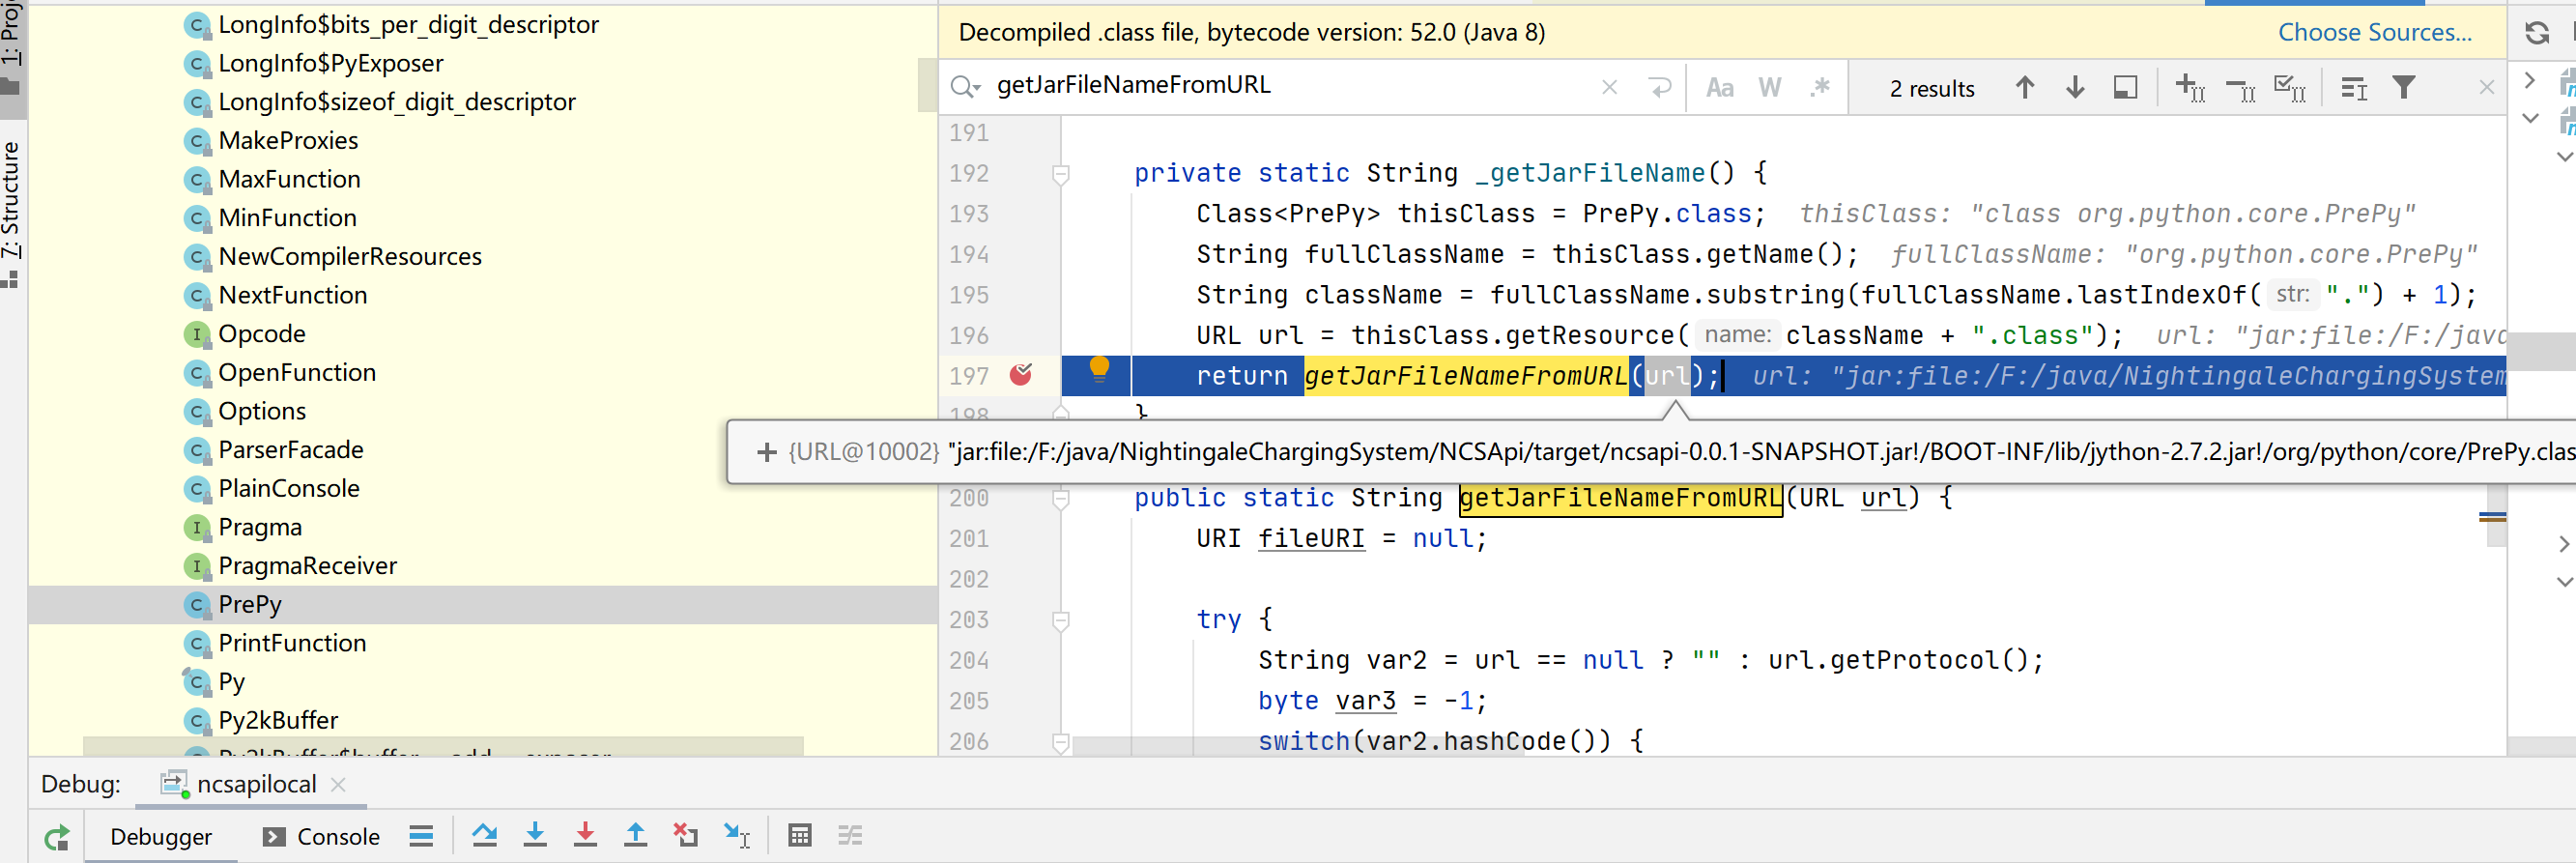Collapse getJarFileNameFromURL method on line 200
This screenshot has width=2576, height=863.
(1061, 498)
